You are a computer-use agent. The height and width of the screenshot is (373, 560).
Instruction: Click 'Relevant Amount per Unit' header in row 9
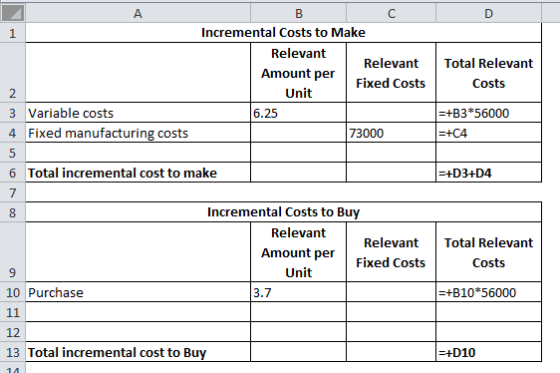pyautogui.click(x=299, y=252)
